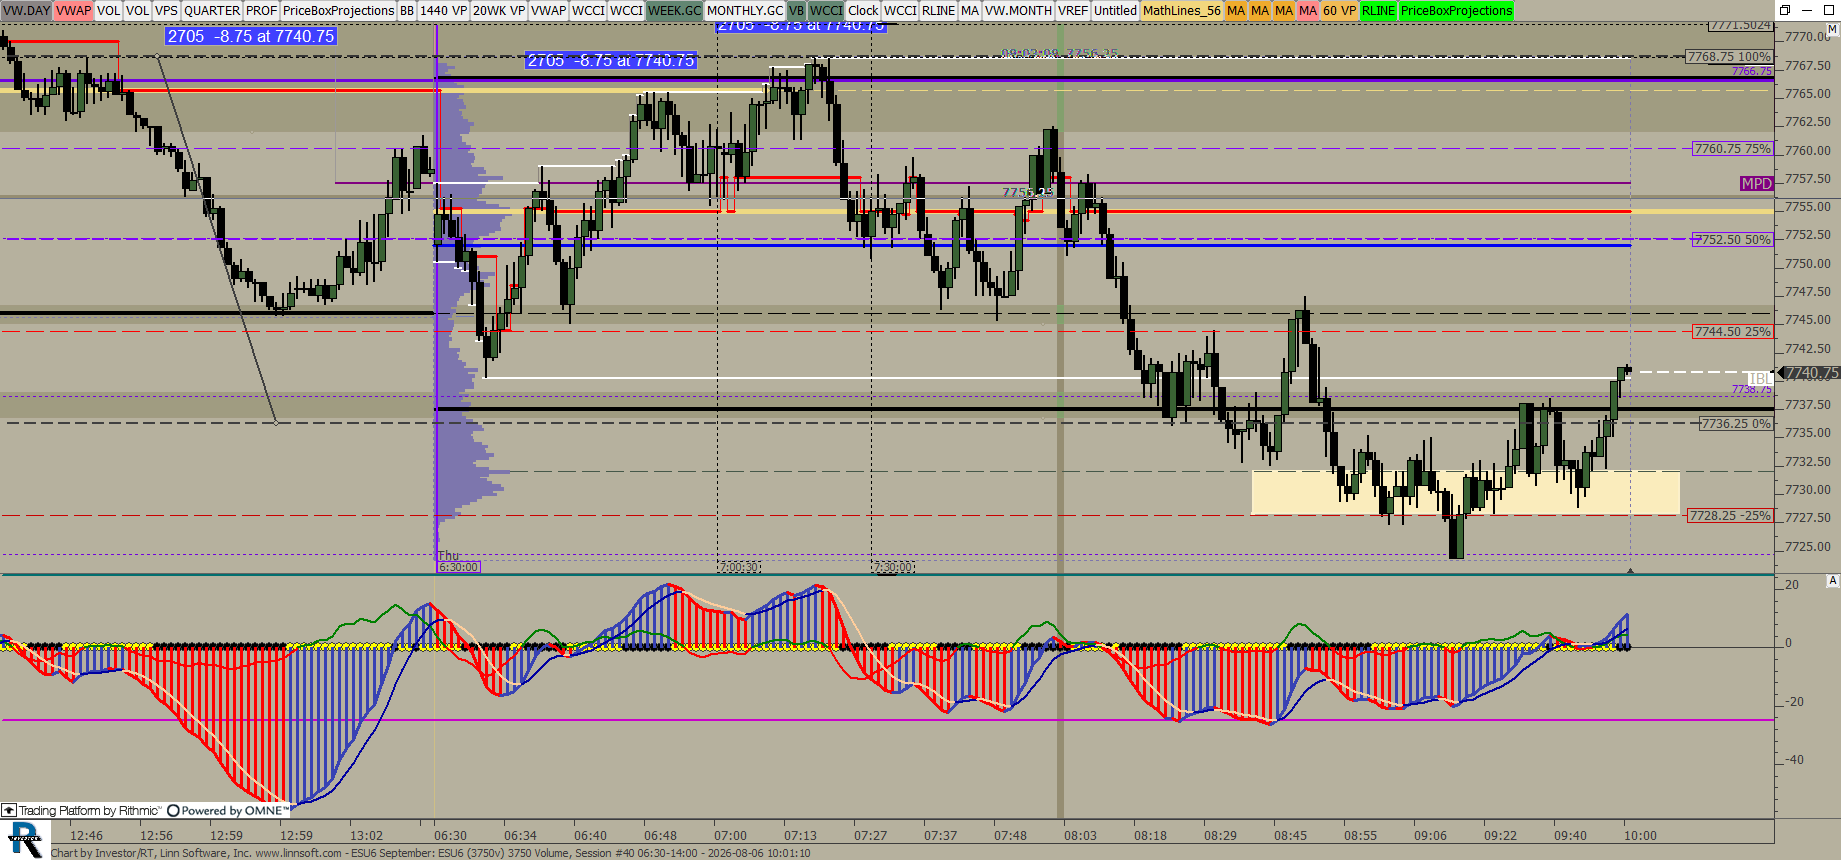Select the 1440 VP button
The width and height of the screenshot is (1841, 860).
443,10
